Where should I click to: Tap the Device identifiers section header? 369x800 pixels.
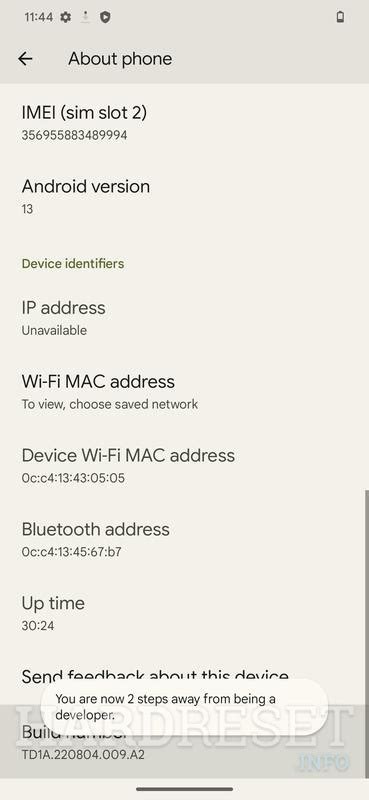(73, 264)
